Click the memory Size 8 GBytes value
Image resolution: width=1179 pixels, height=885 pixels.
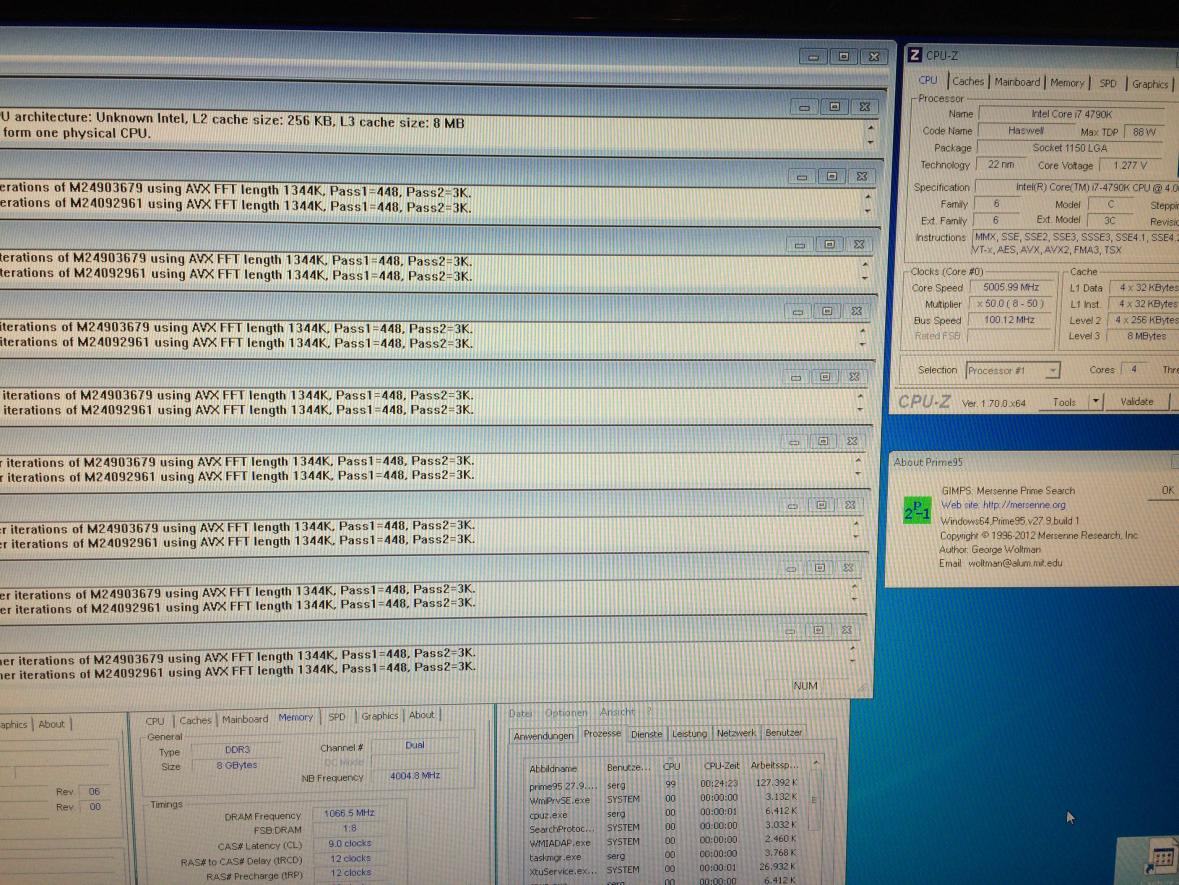pos(237,765)
